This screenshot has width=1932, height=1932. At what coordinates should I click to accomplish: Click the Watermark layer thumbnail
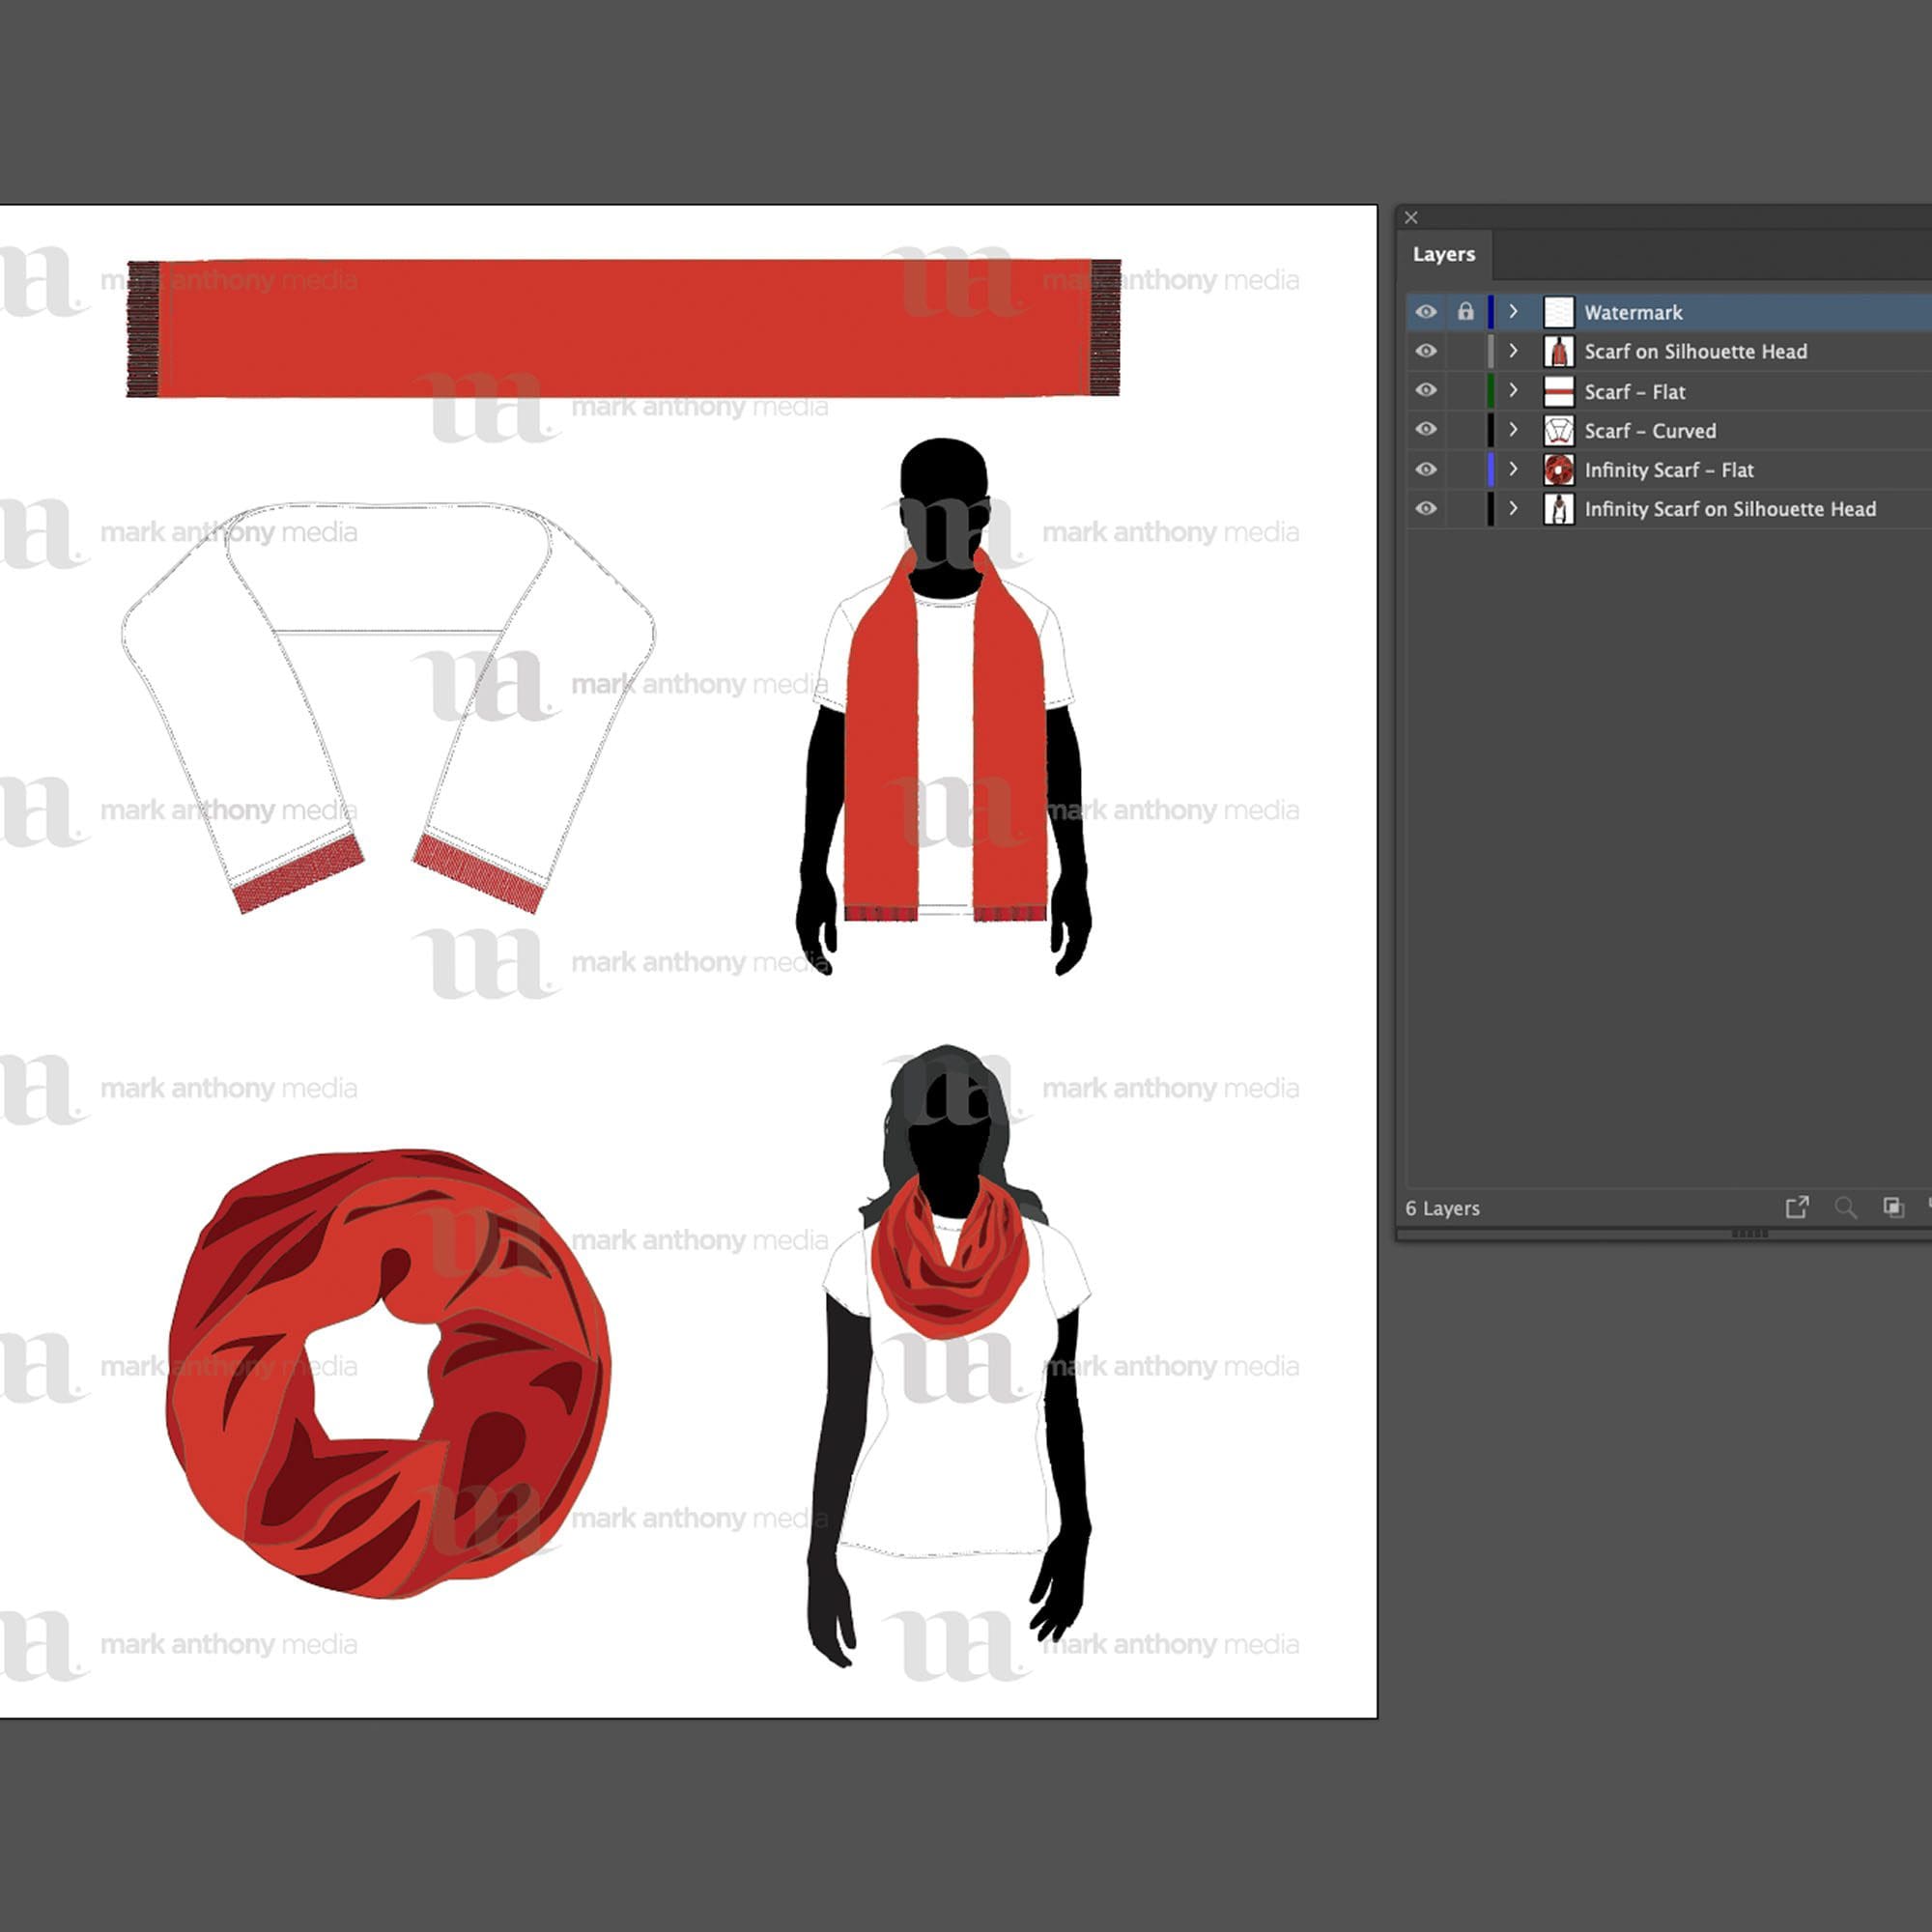[1558, 312]
